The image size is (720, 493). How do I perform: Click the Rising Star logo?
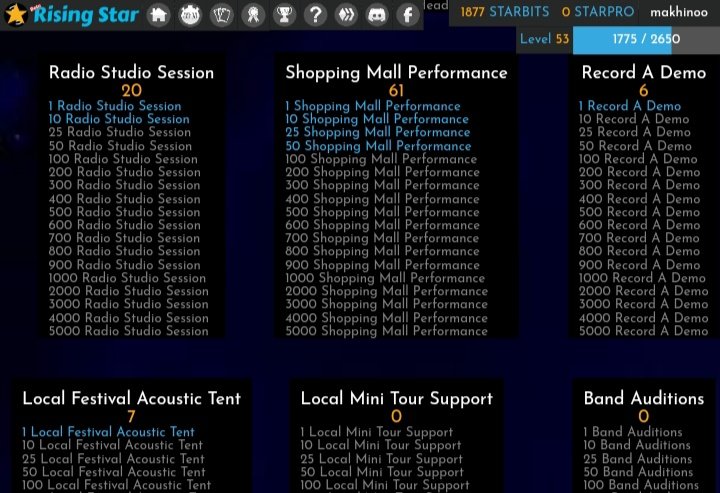pos(71,15)
